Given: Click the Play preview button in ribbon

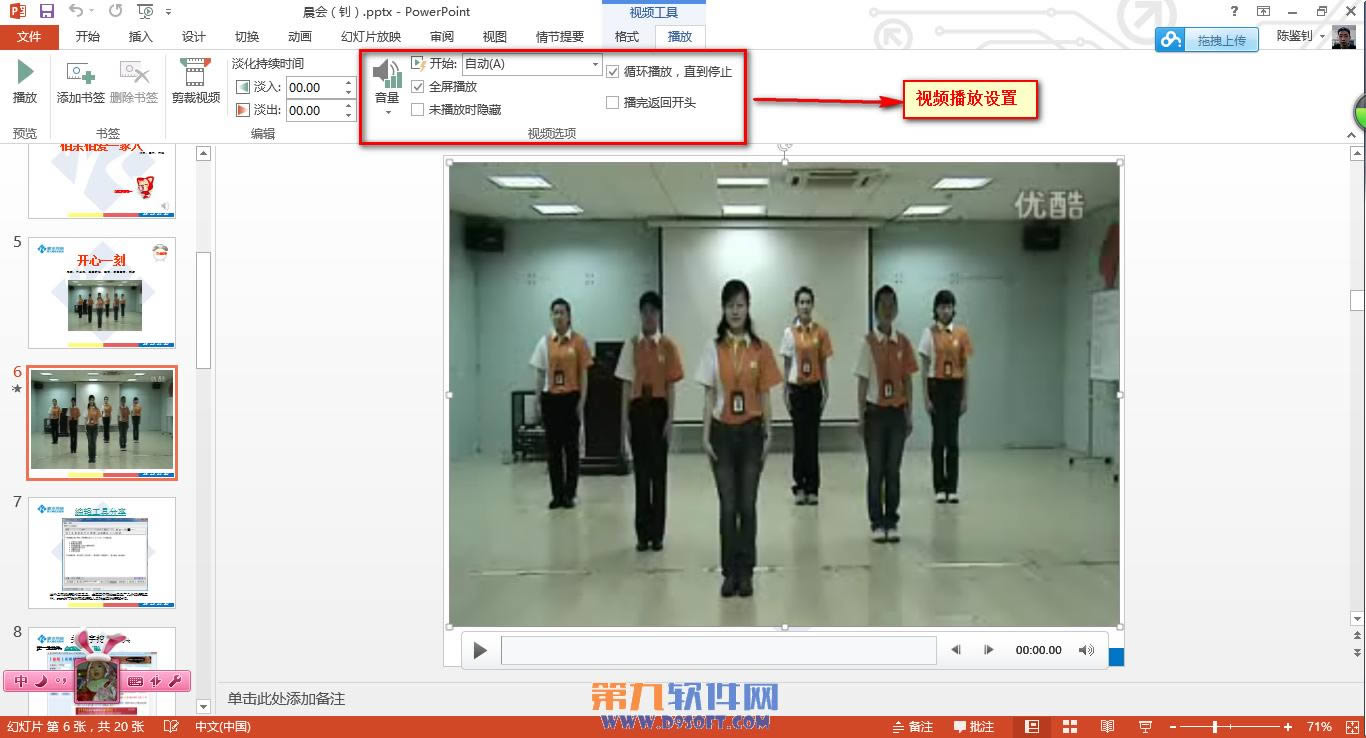Looking at the screenshot, I should pyautogui.click(x=25, y=82).
